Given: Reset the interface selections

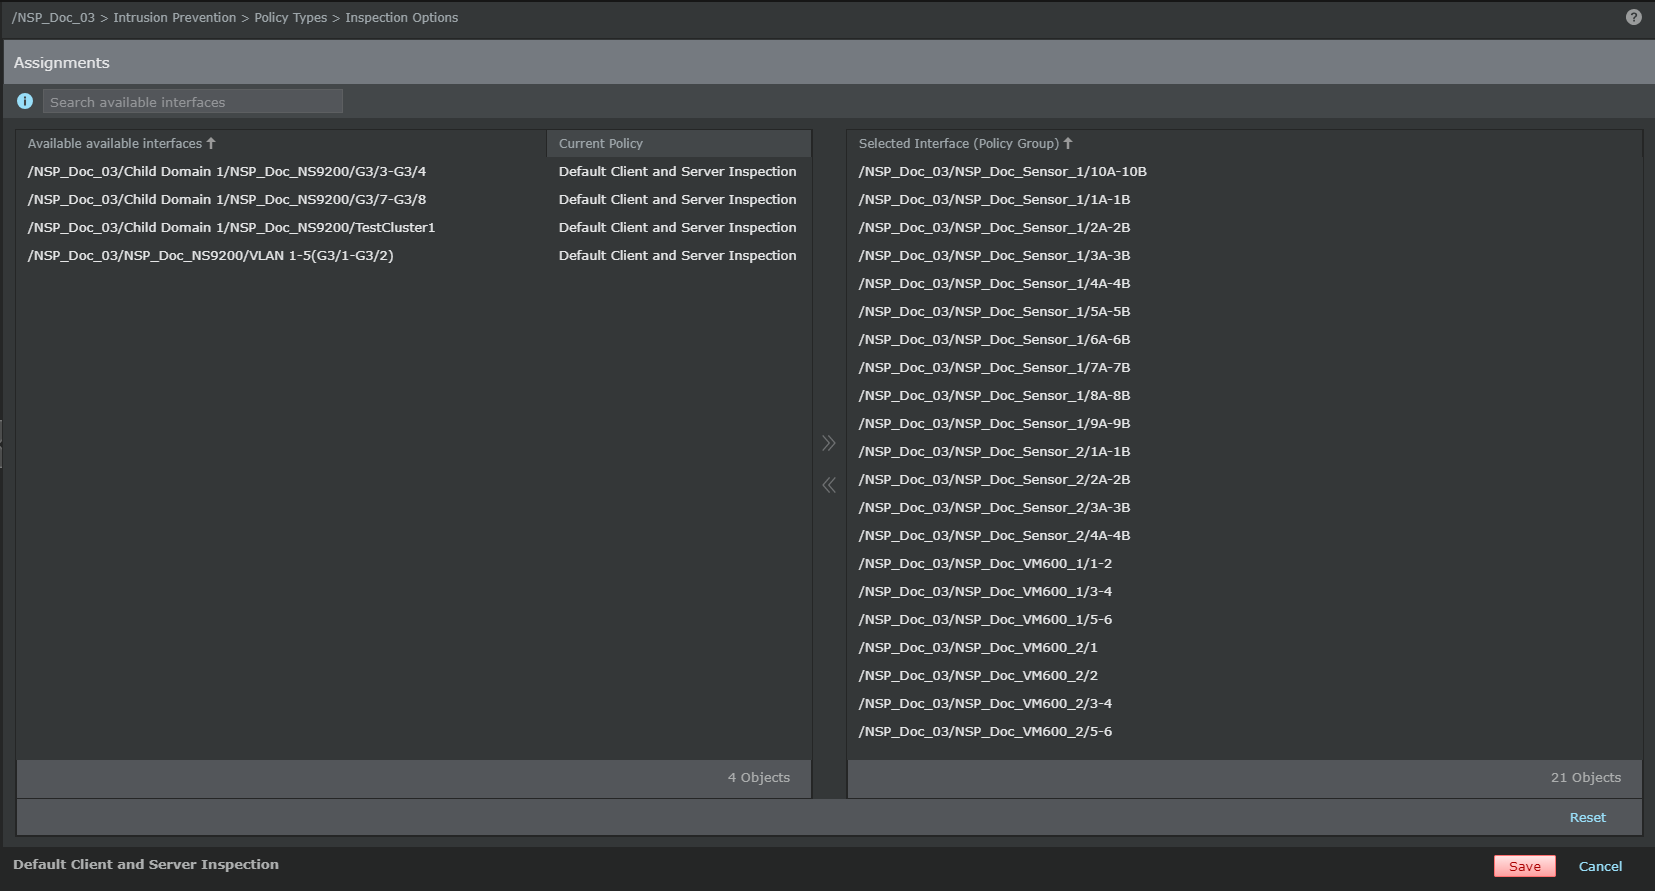Looking at the screenshot, I should tap(1587, 817).
